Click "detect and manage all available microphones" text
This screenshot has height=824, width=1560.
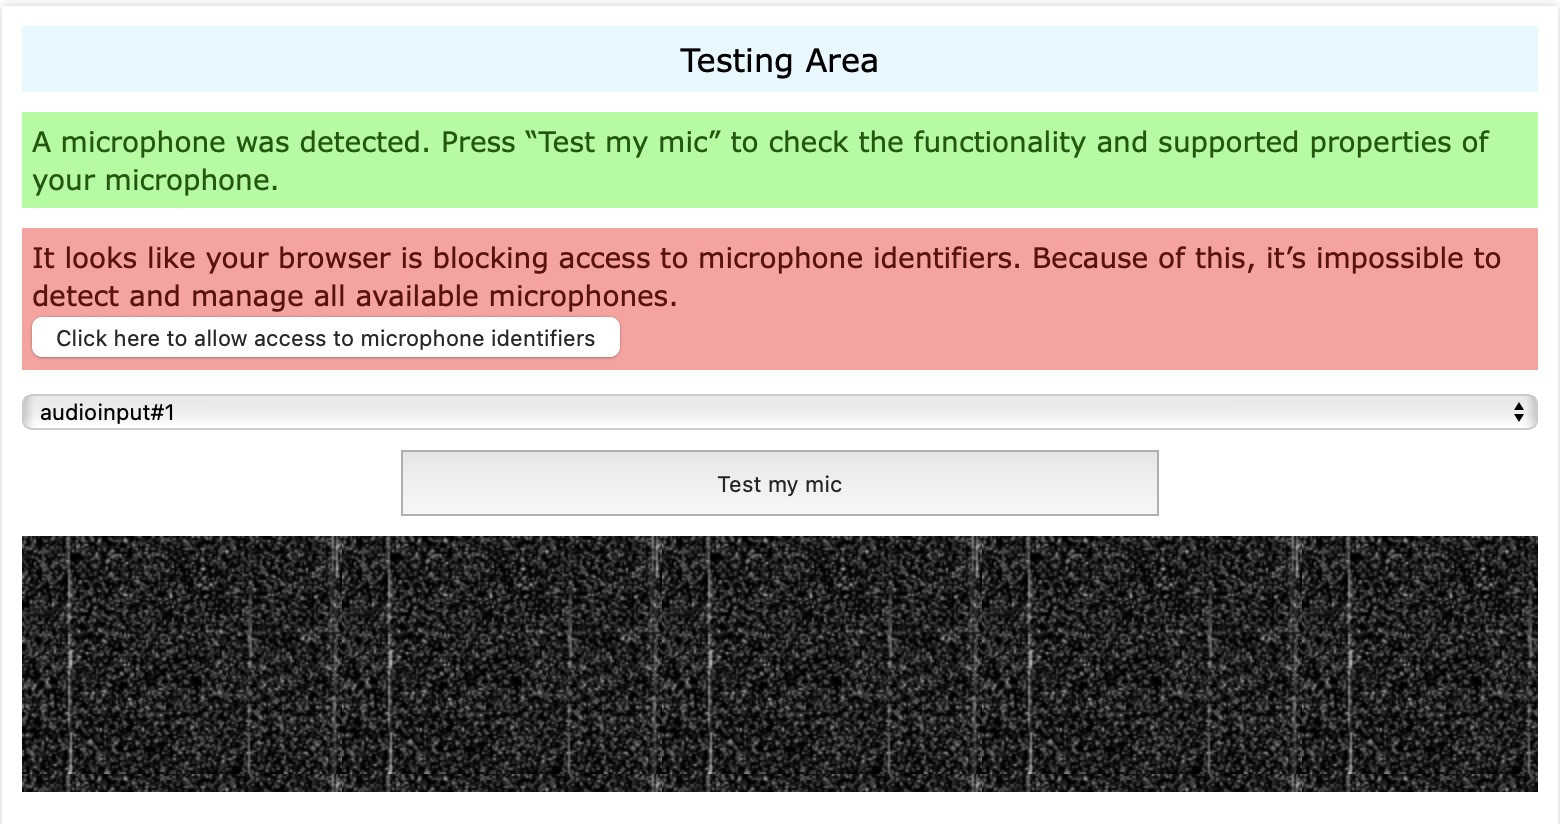354,296
